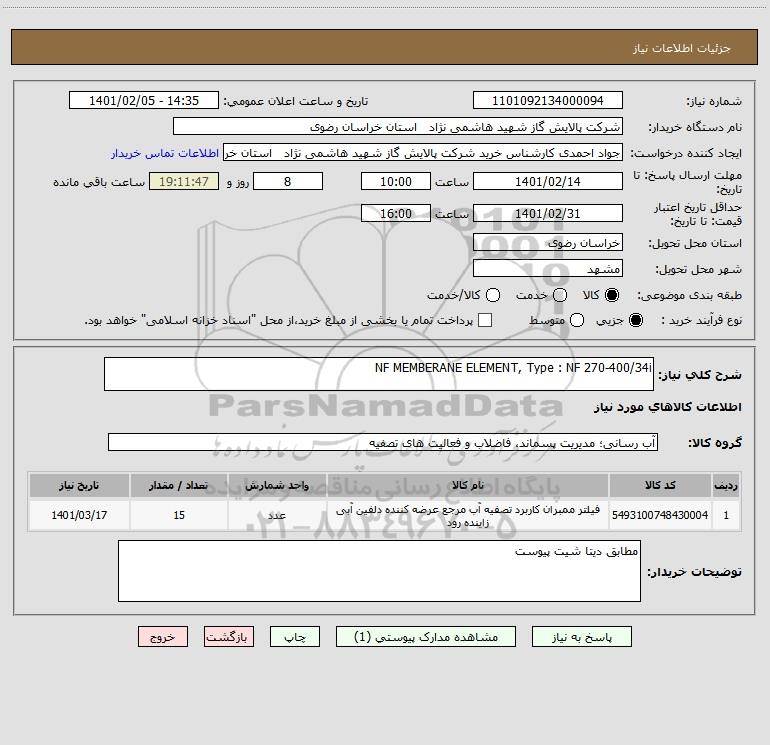Click the شهر محل تحویل field مشهد
The width and height of the screenshot is (770, 745).
tap(548, 269)
